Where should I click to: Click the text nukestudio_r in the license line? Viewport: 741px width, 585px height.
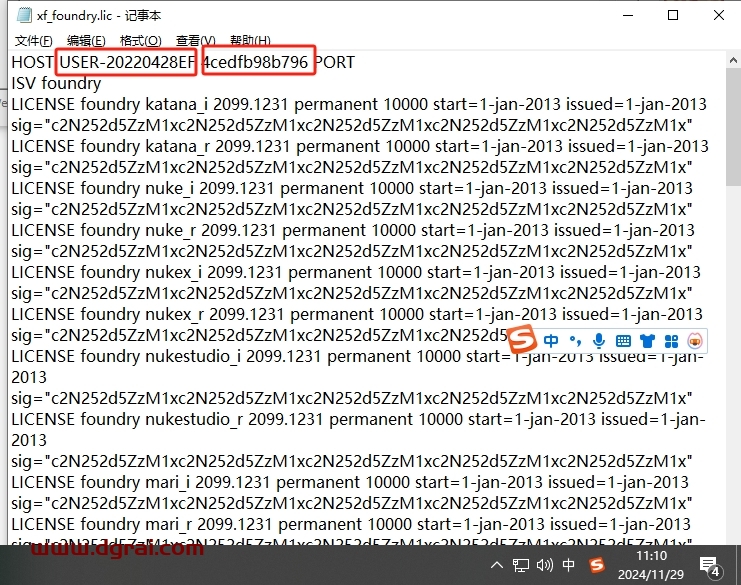pyautogui.click(x=194, y=420)
